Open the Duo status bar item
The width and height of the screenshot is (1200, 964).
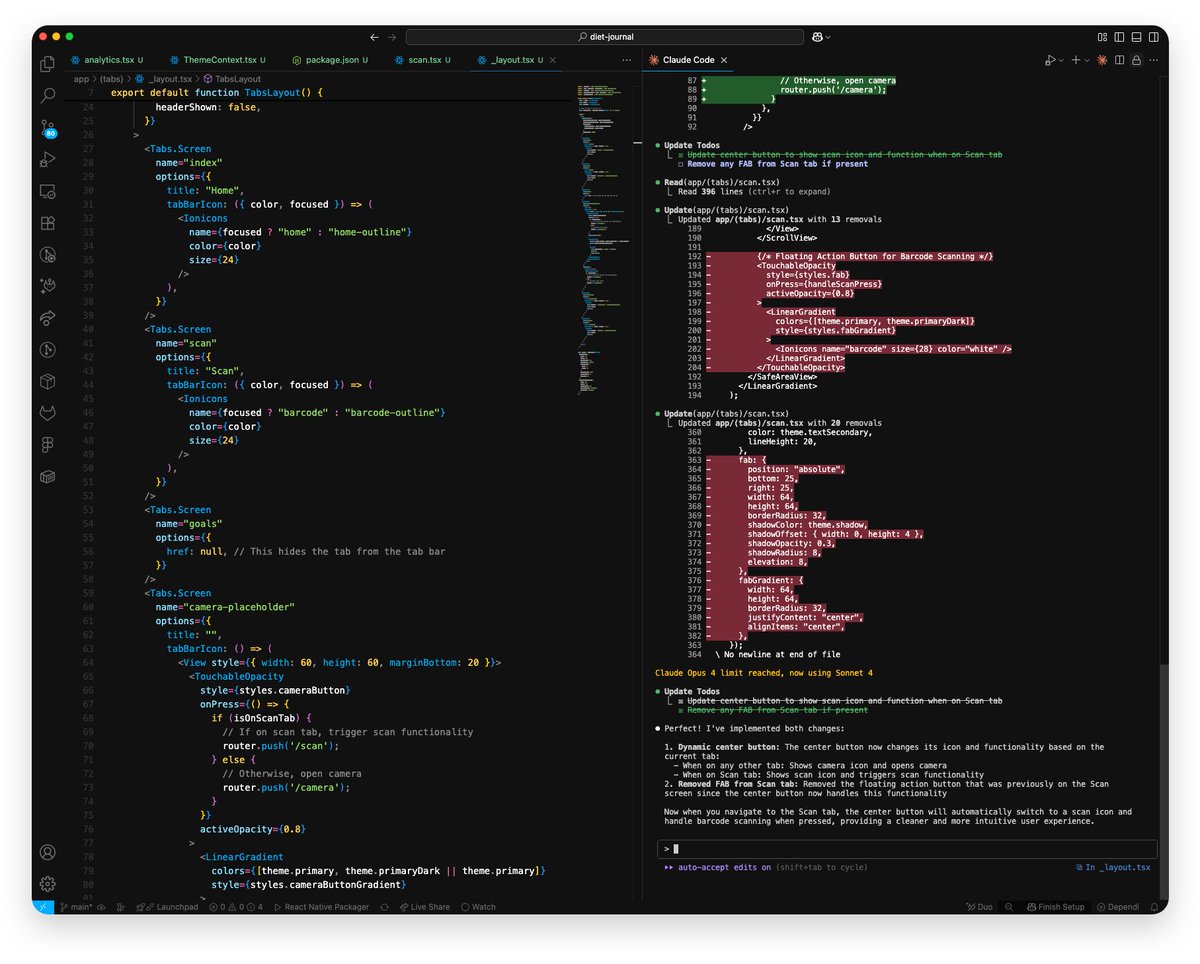(979, 907)
